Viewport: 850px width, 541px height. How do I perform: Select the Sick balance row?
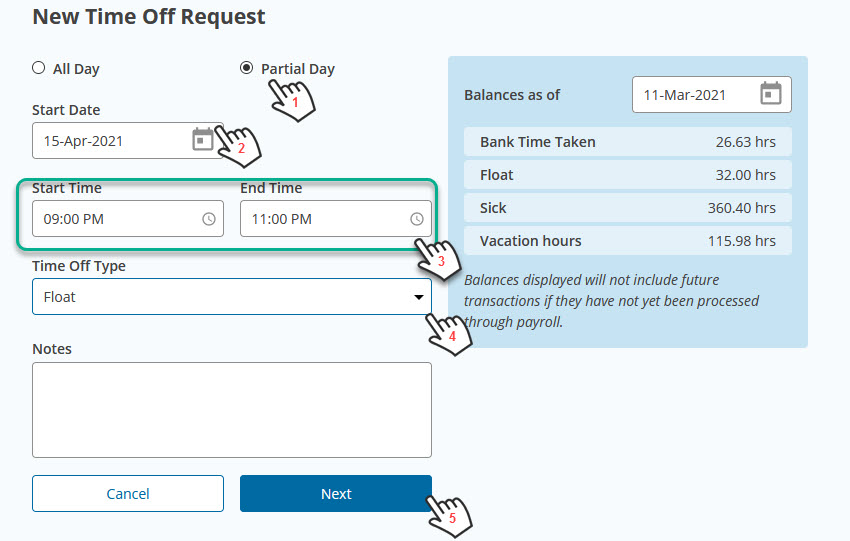point(628,208)
